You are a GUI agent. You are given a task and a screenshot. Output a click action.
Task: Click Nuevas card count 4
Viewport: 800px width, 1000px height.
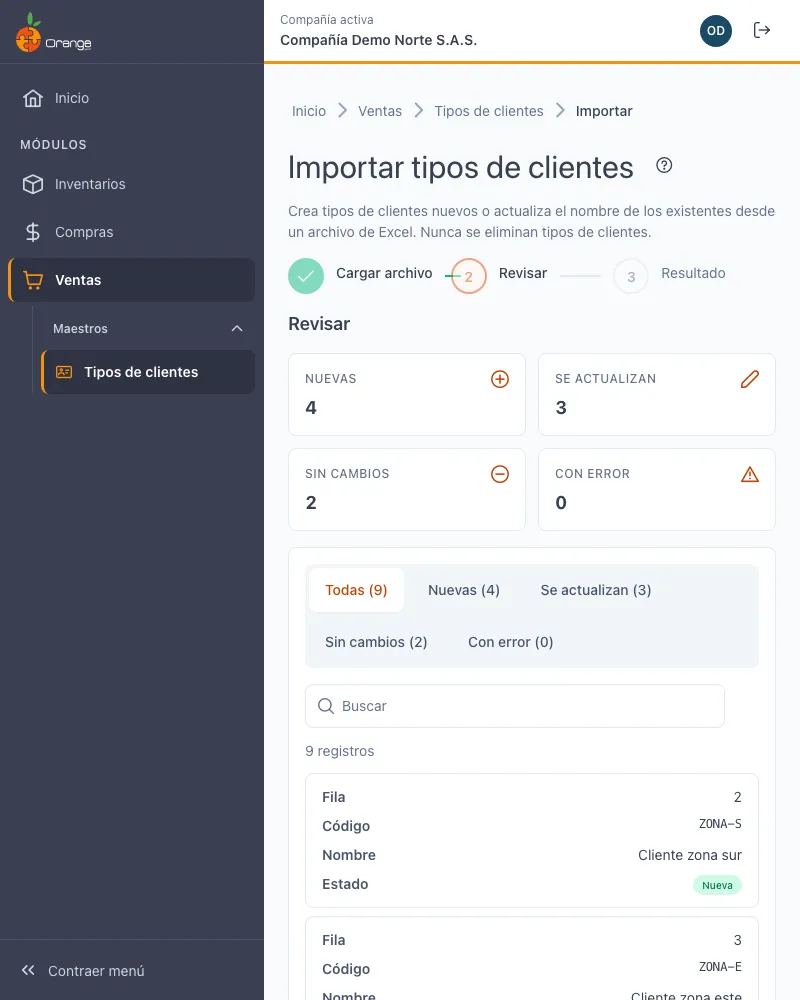311,408
